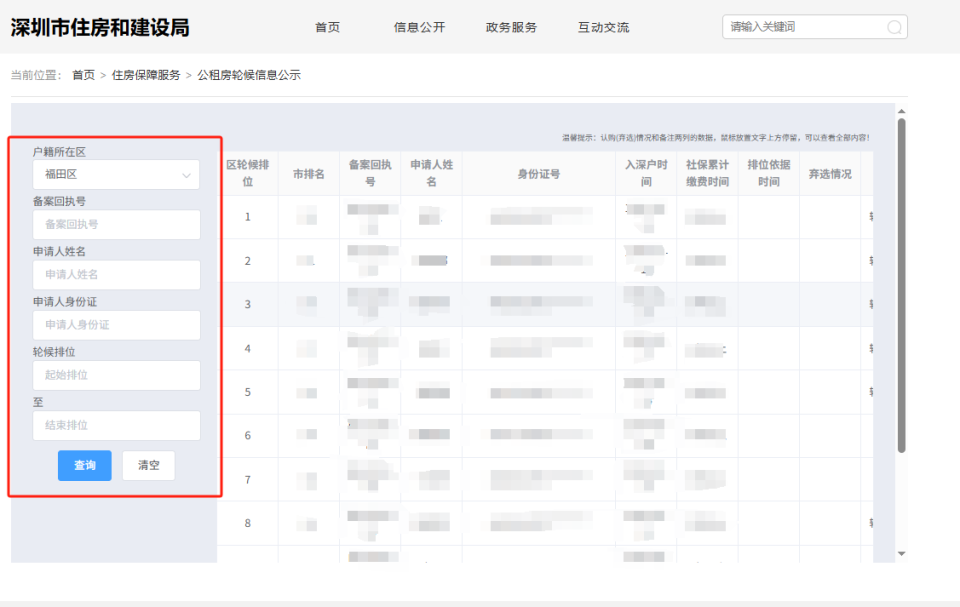This screenshot has width=960, height=607.
Task: Open the 互动交流 menu
Action: (604, 27)
